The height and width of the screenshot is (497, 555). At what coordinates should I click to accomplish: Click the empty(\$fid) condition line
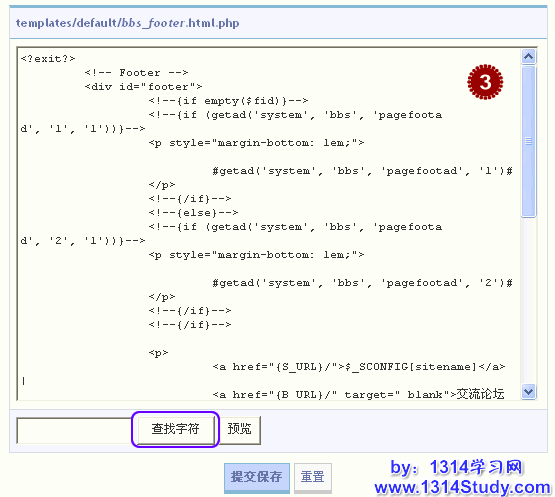[228, 101]
